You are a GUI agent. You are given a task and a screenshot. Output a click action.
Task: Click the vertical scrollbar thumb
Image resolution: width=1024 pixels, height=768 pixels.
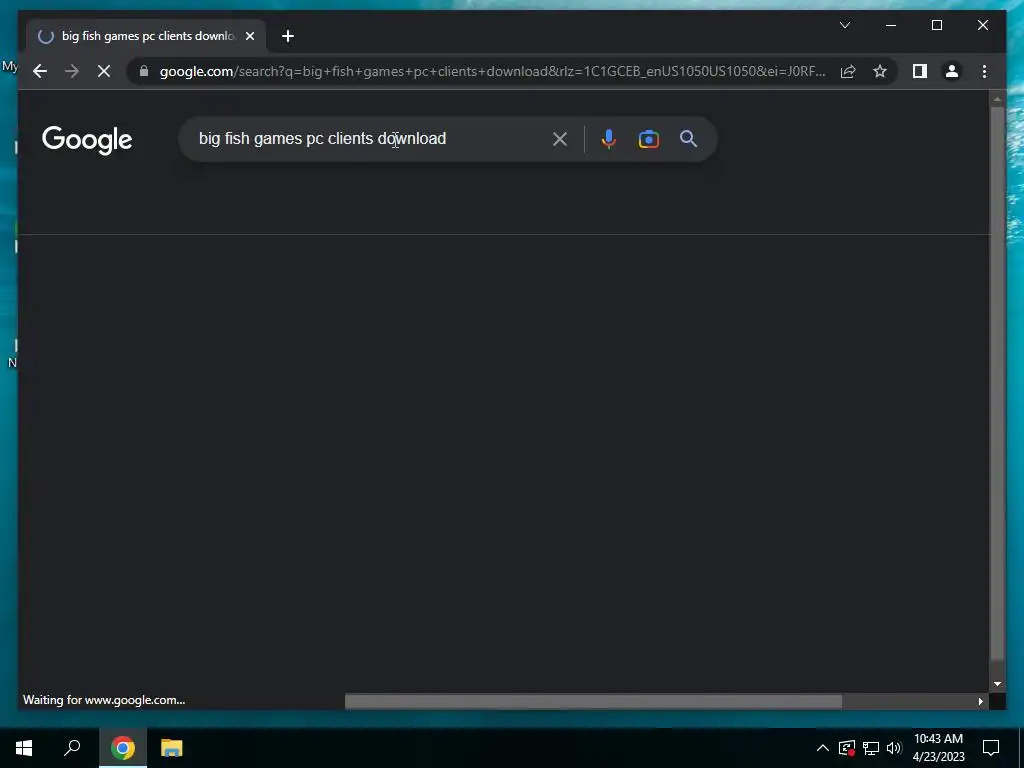997,383
